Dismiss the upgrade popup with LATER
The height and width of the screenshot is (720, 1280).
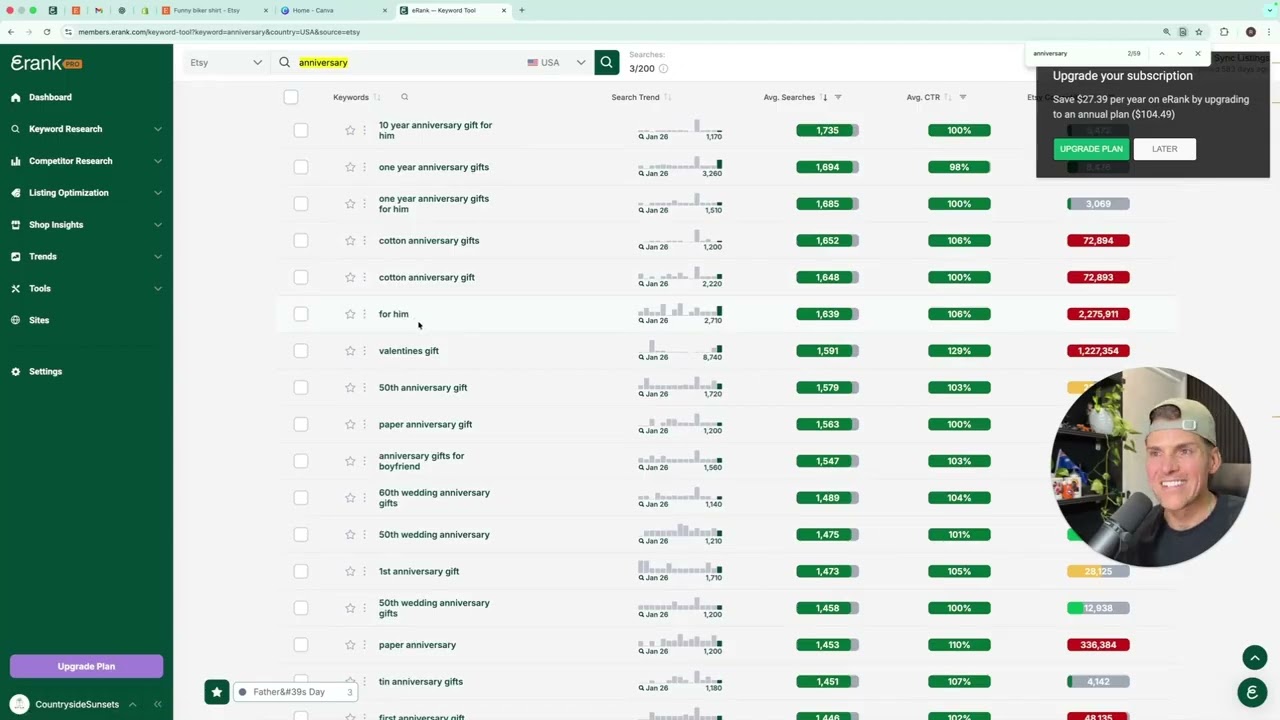tap(1164, 149)
